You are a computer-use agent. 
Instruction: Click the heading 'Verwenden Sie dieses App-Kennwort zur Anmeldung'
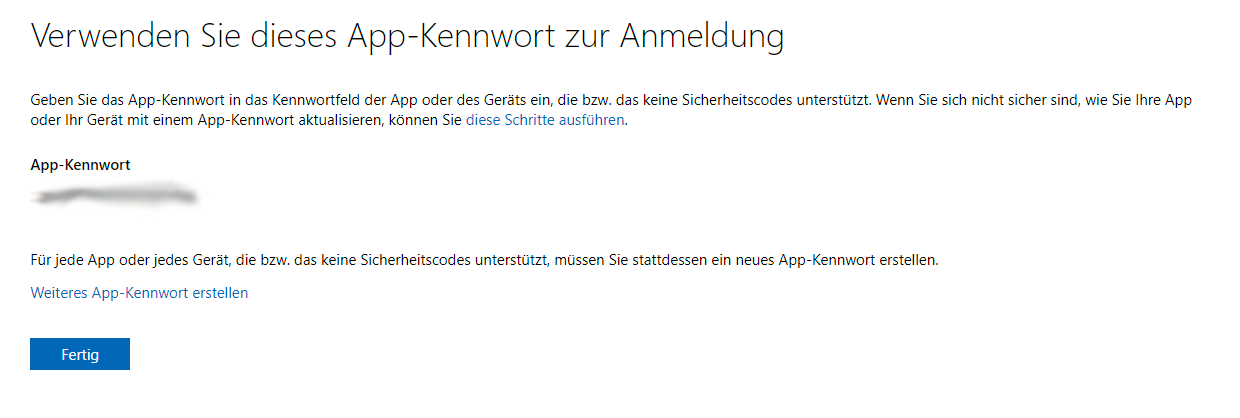(x=407, y=37)
